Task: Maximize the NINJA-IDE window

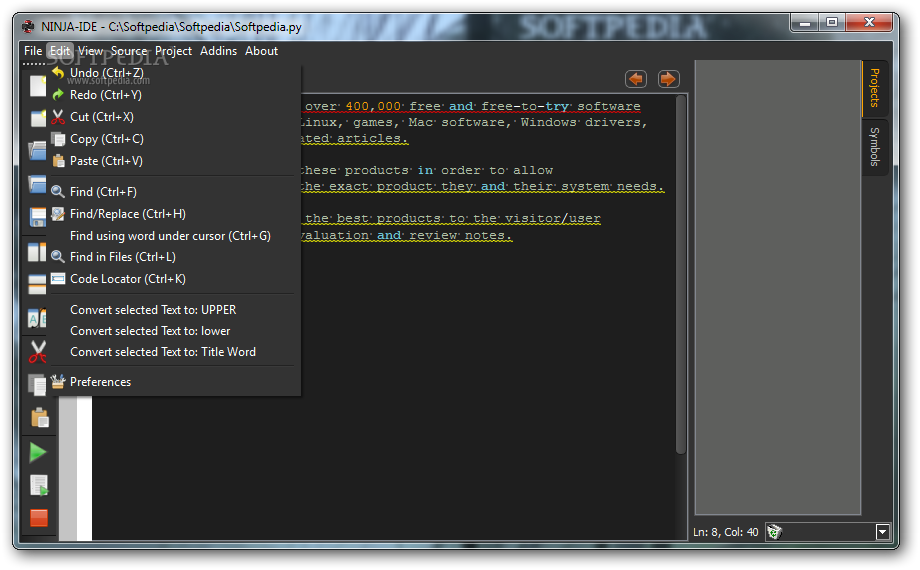Action: coord(831,23)
